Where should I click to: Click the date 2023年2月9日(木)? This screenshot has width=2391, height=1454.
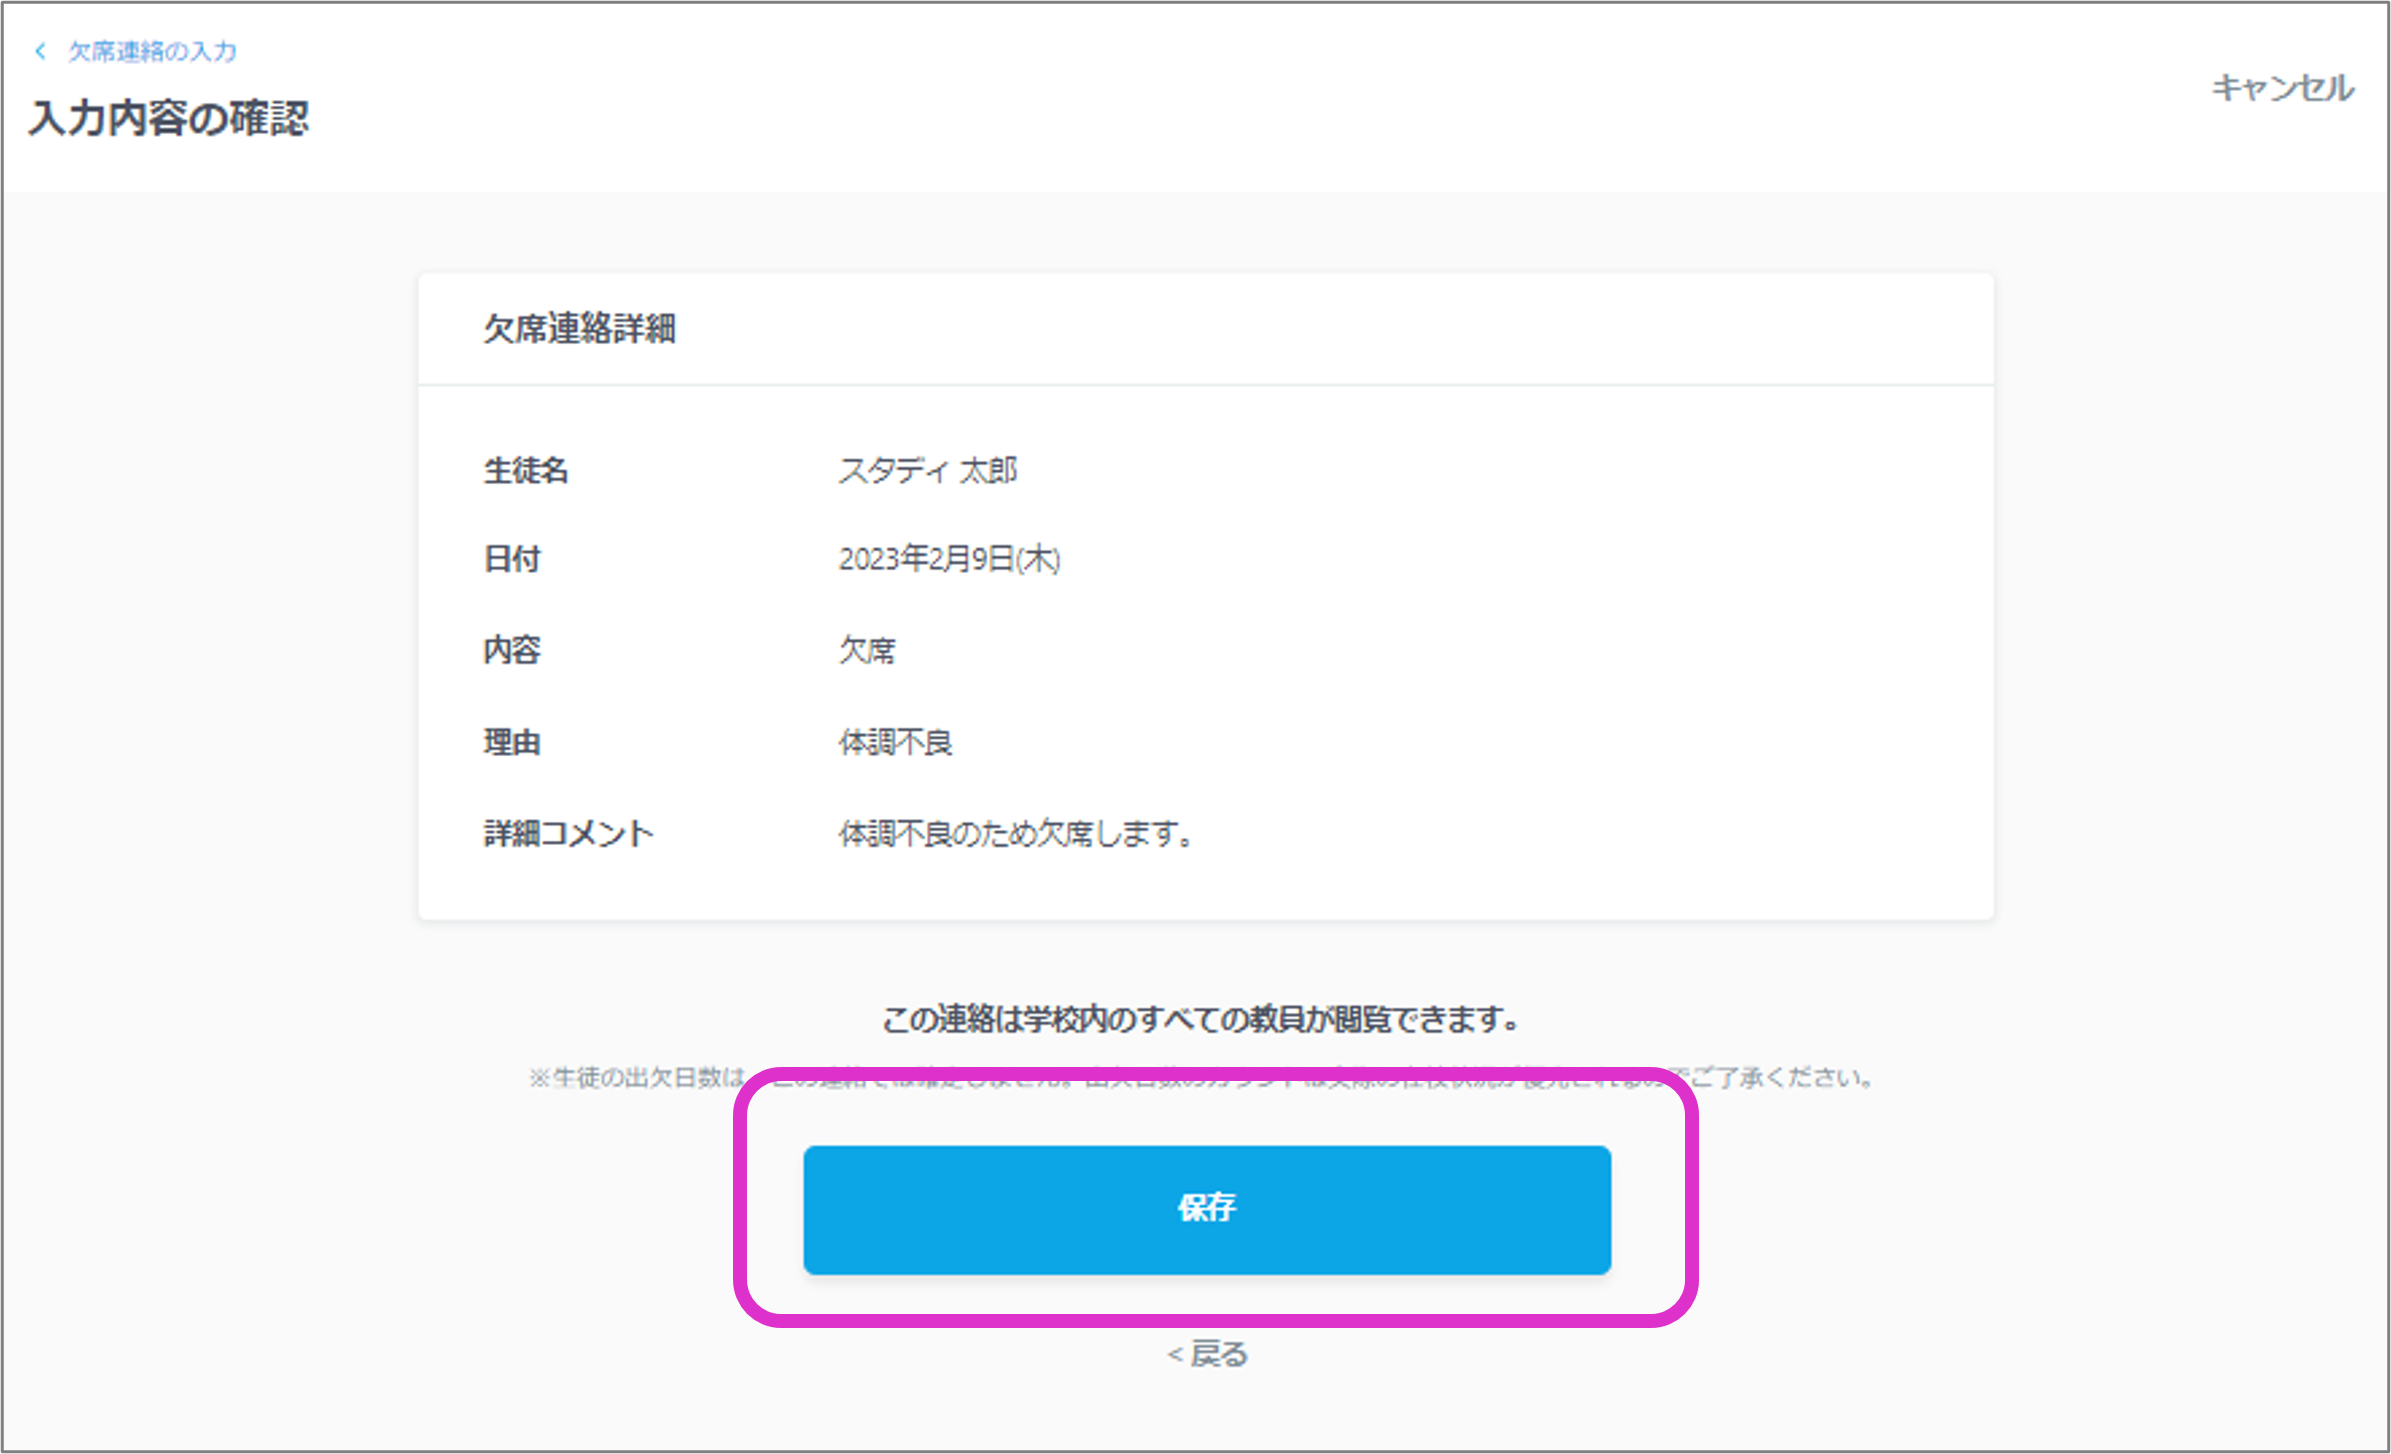click(x=948, y=560)
